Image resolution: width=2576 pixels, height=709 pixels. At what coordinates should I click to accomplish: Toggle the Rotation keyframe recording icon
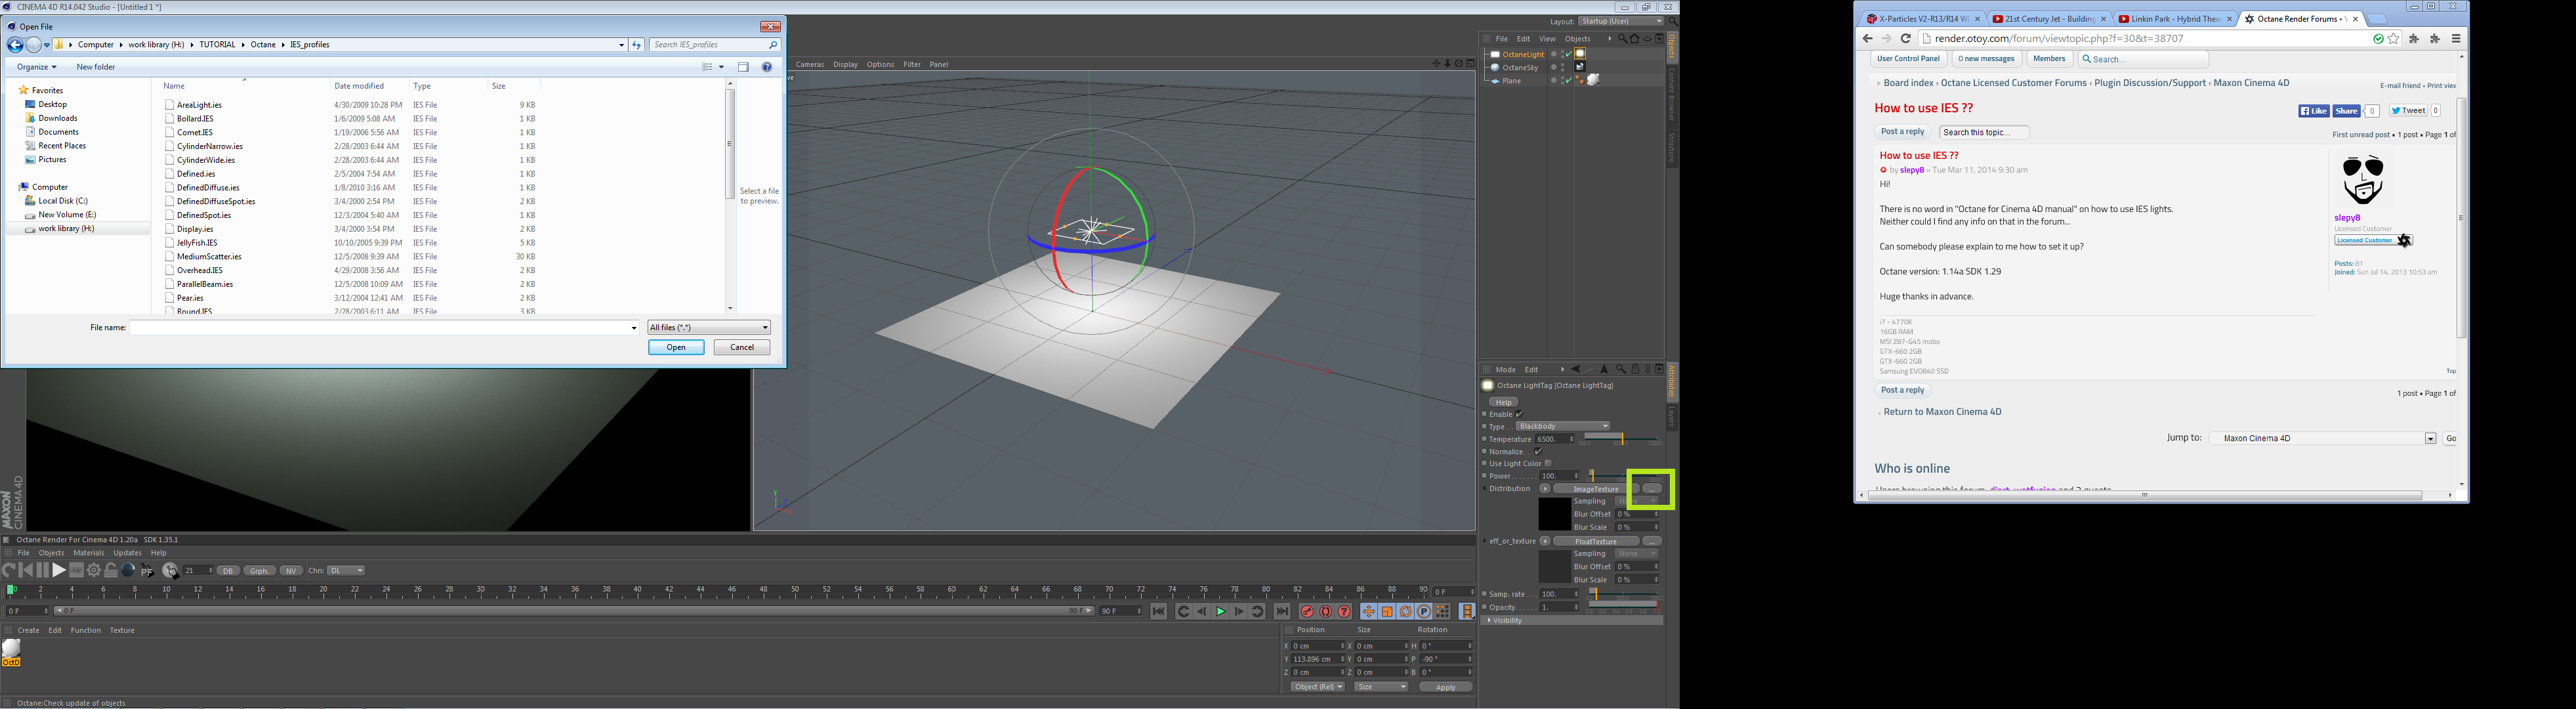pos(1405,612)
